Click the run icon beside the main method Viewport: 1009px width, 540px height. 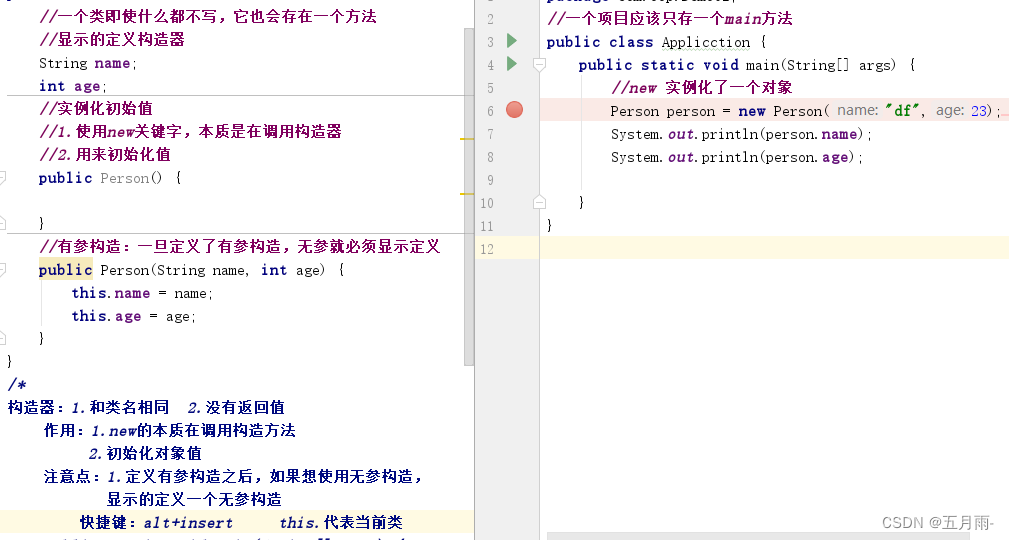(x=512, y=64)
